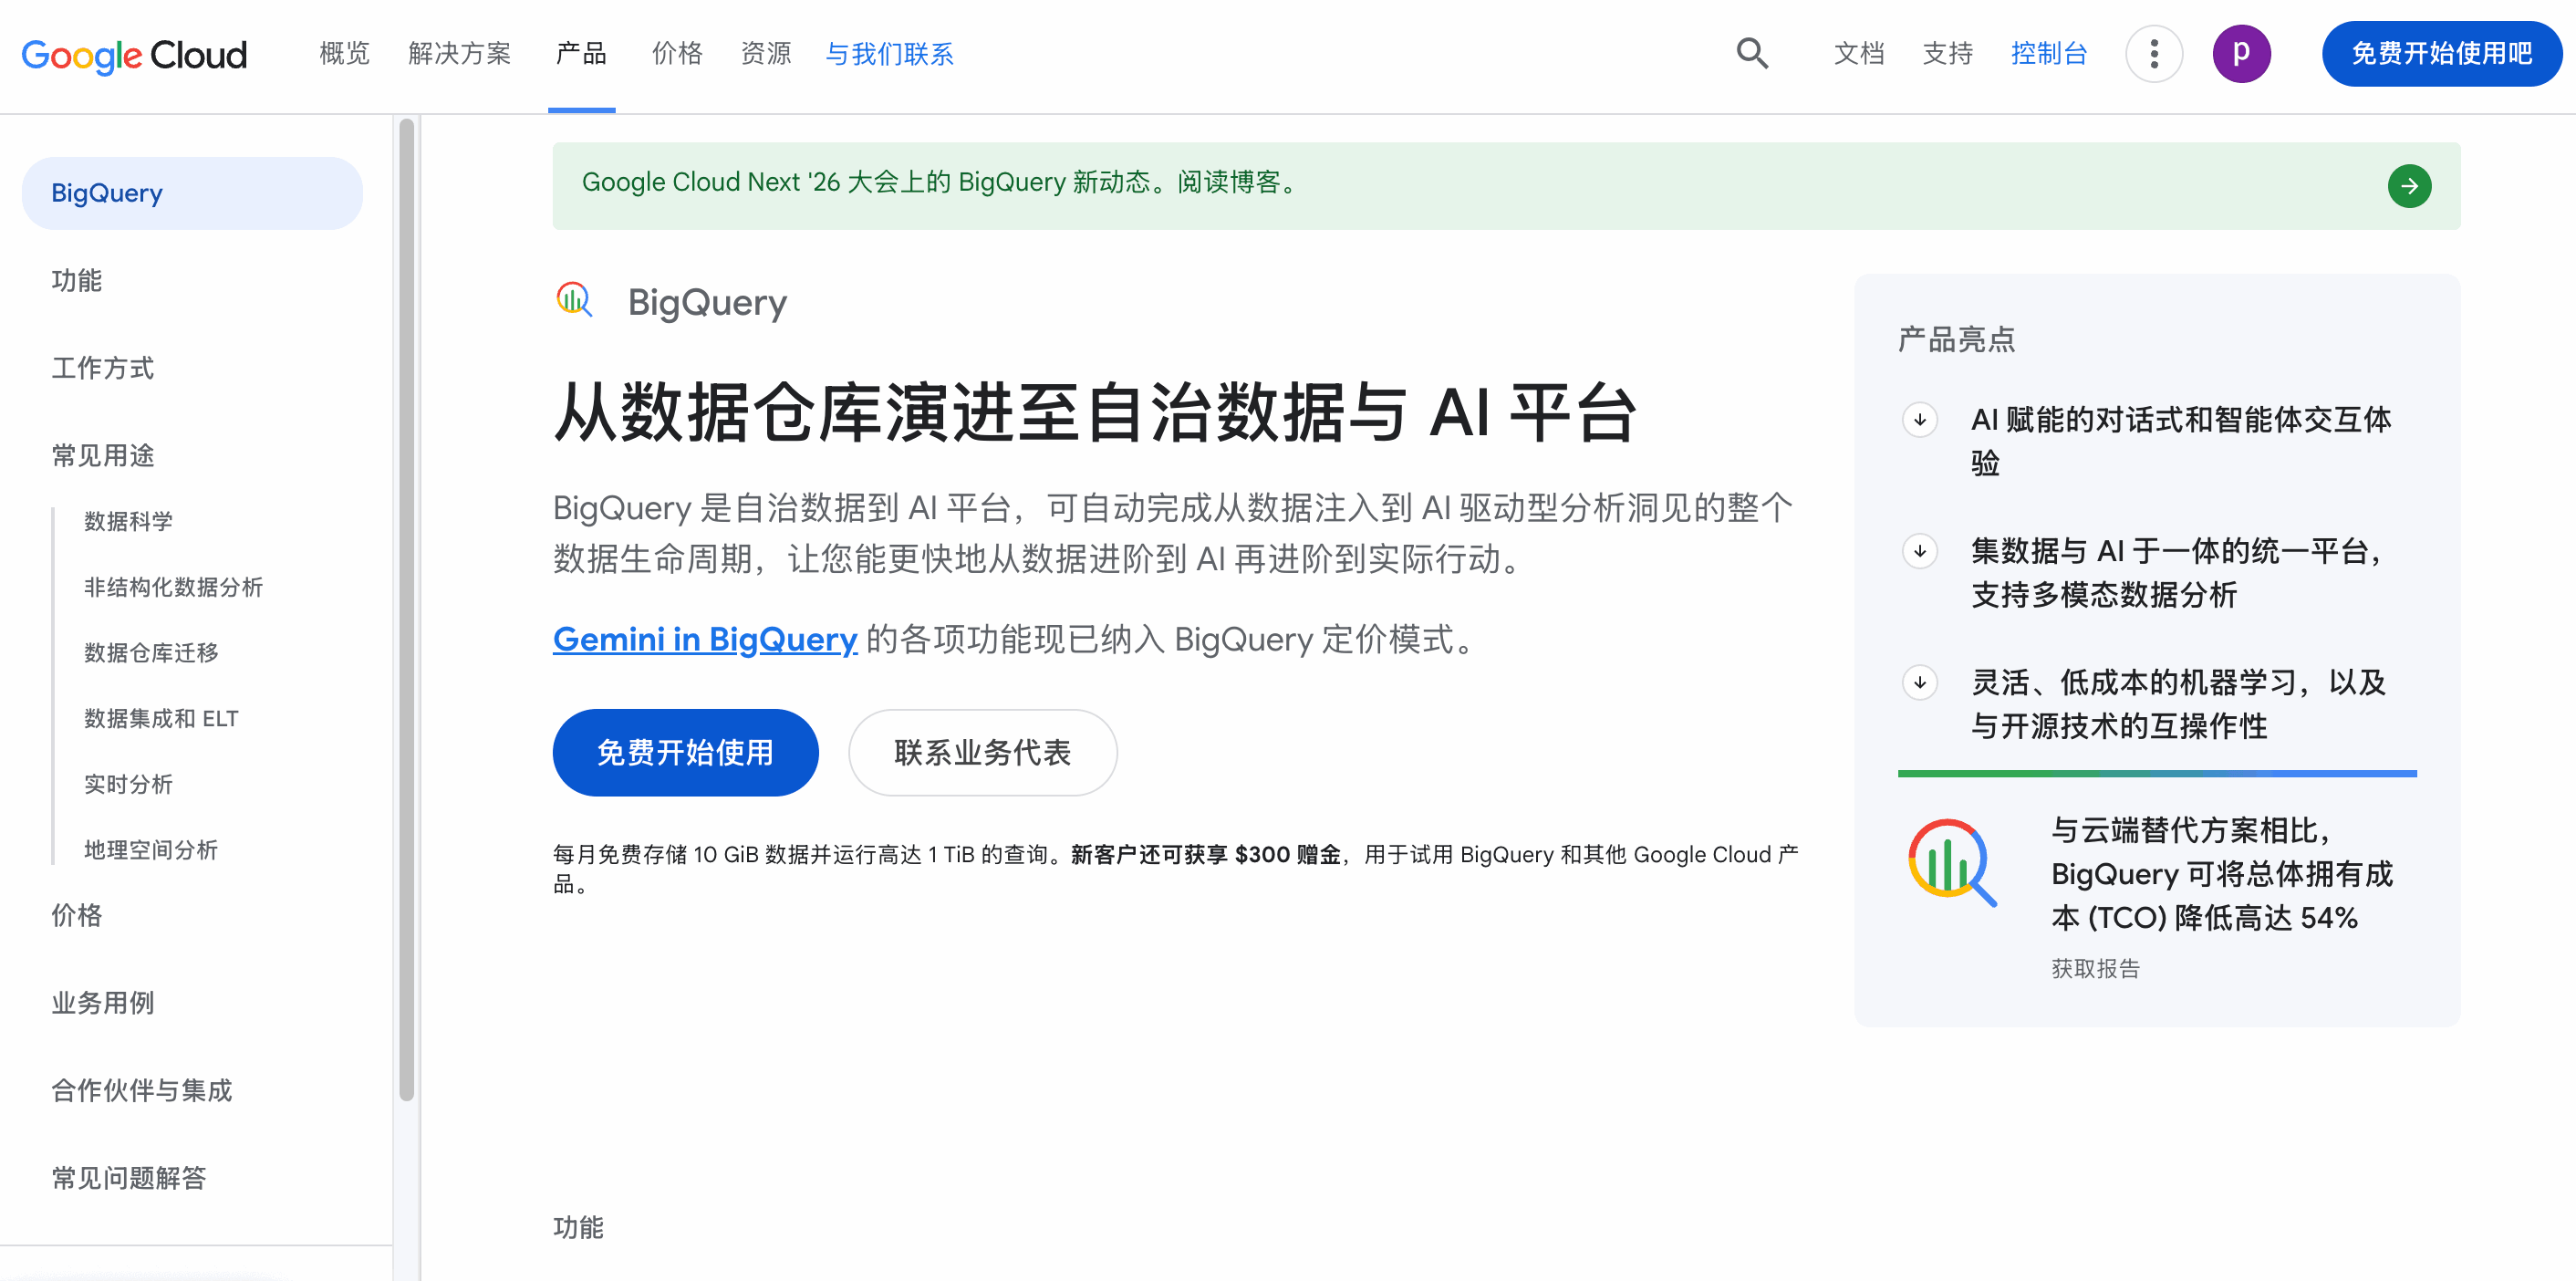Click the BigQuery product logo beside the title

click(x=574, y=300)
